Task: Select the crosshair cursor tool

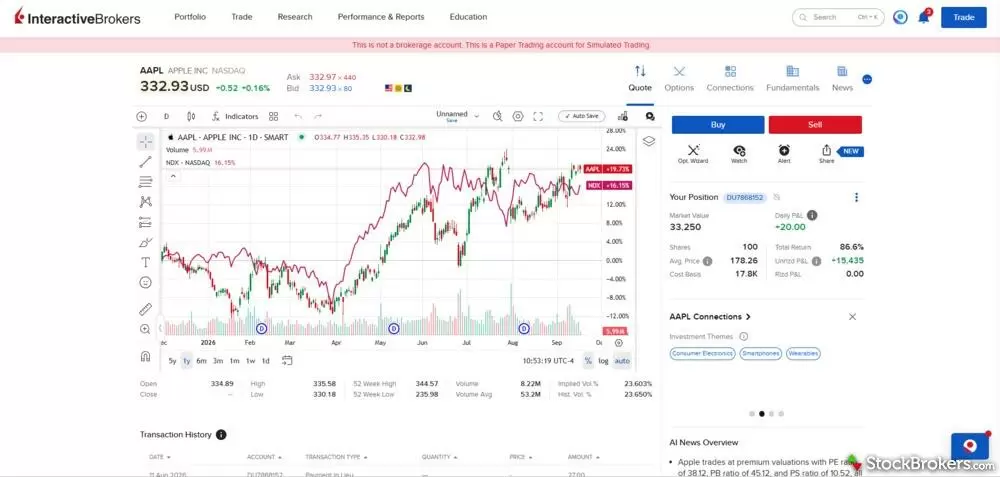Action: click(x=145, y=142)
